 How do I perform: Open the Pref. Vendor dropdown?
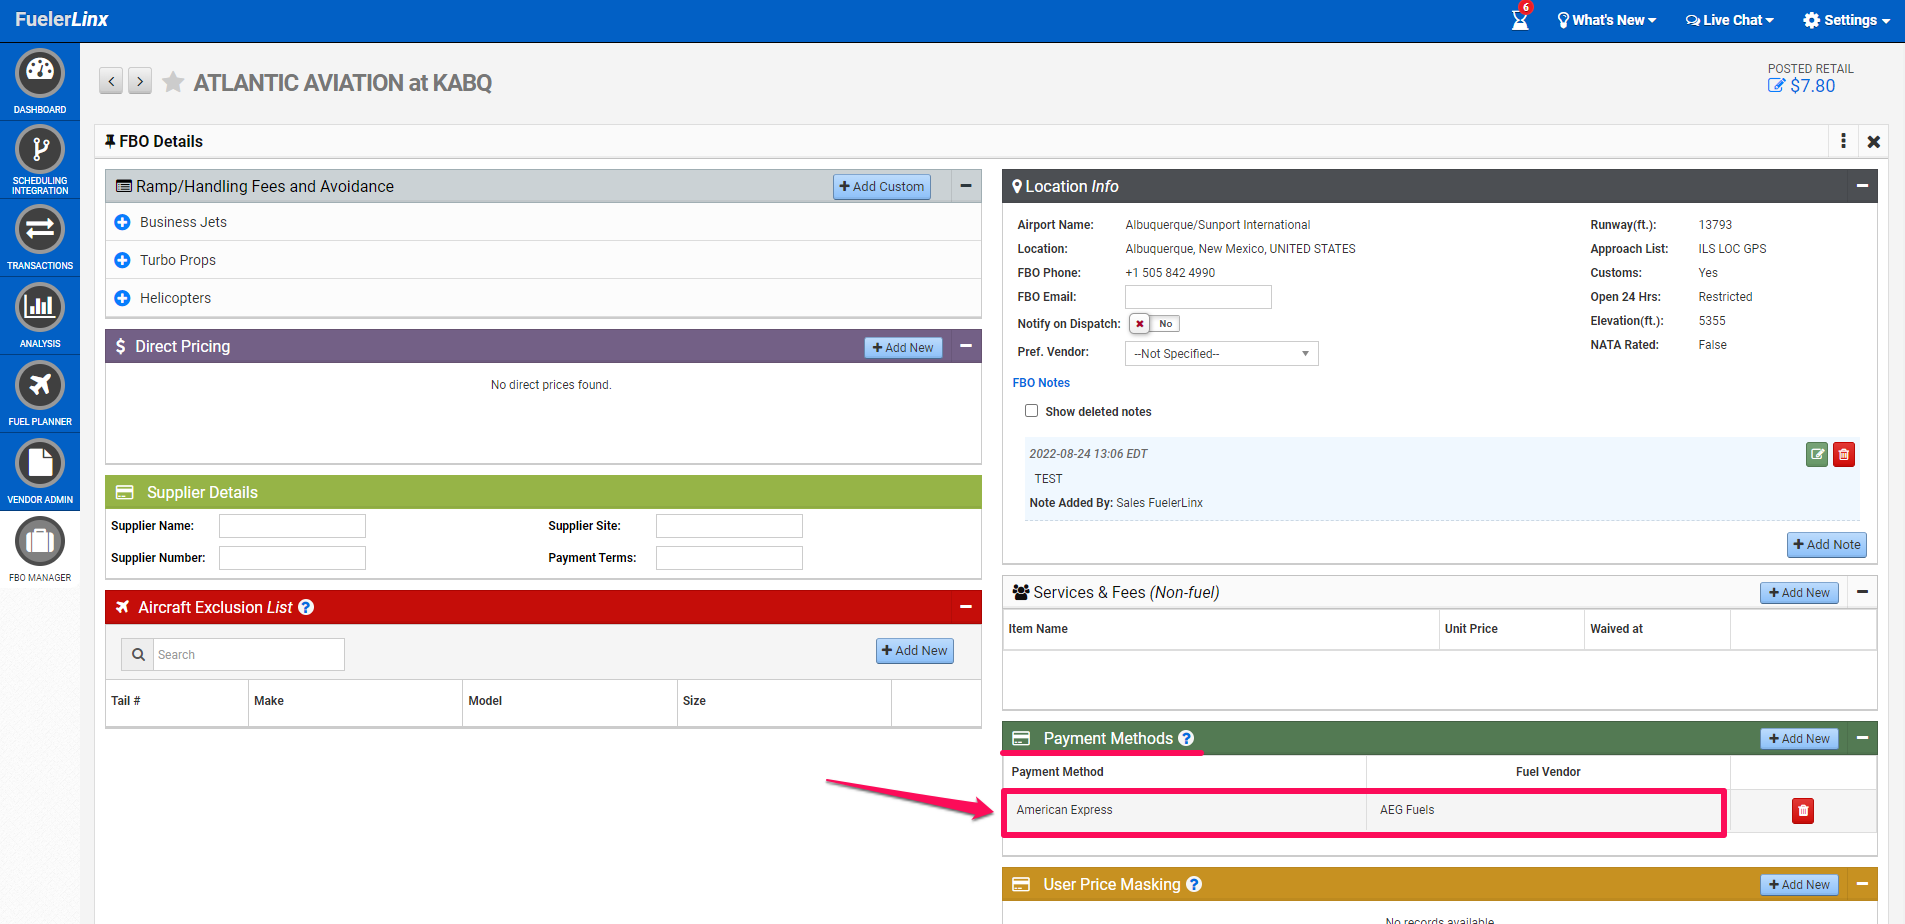(1221, 354)
